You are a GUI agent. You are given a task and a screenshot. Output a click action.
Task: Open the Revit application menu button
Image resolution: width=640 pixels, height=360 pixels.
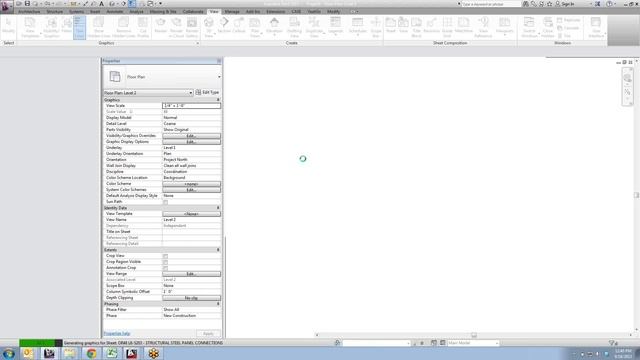[x=7, y=6]
